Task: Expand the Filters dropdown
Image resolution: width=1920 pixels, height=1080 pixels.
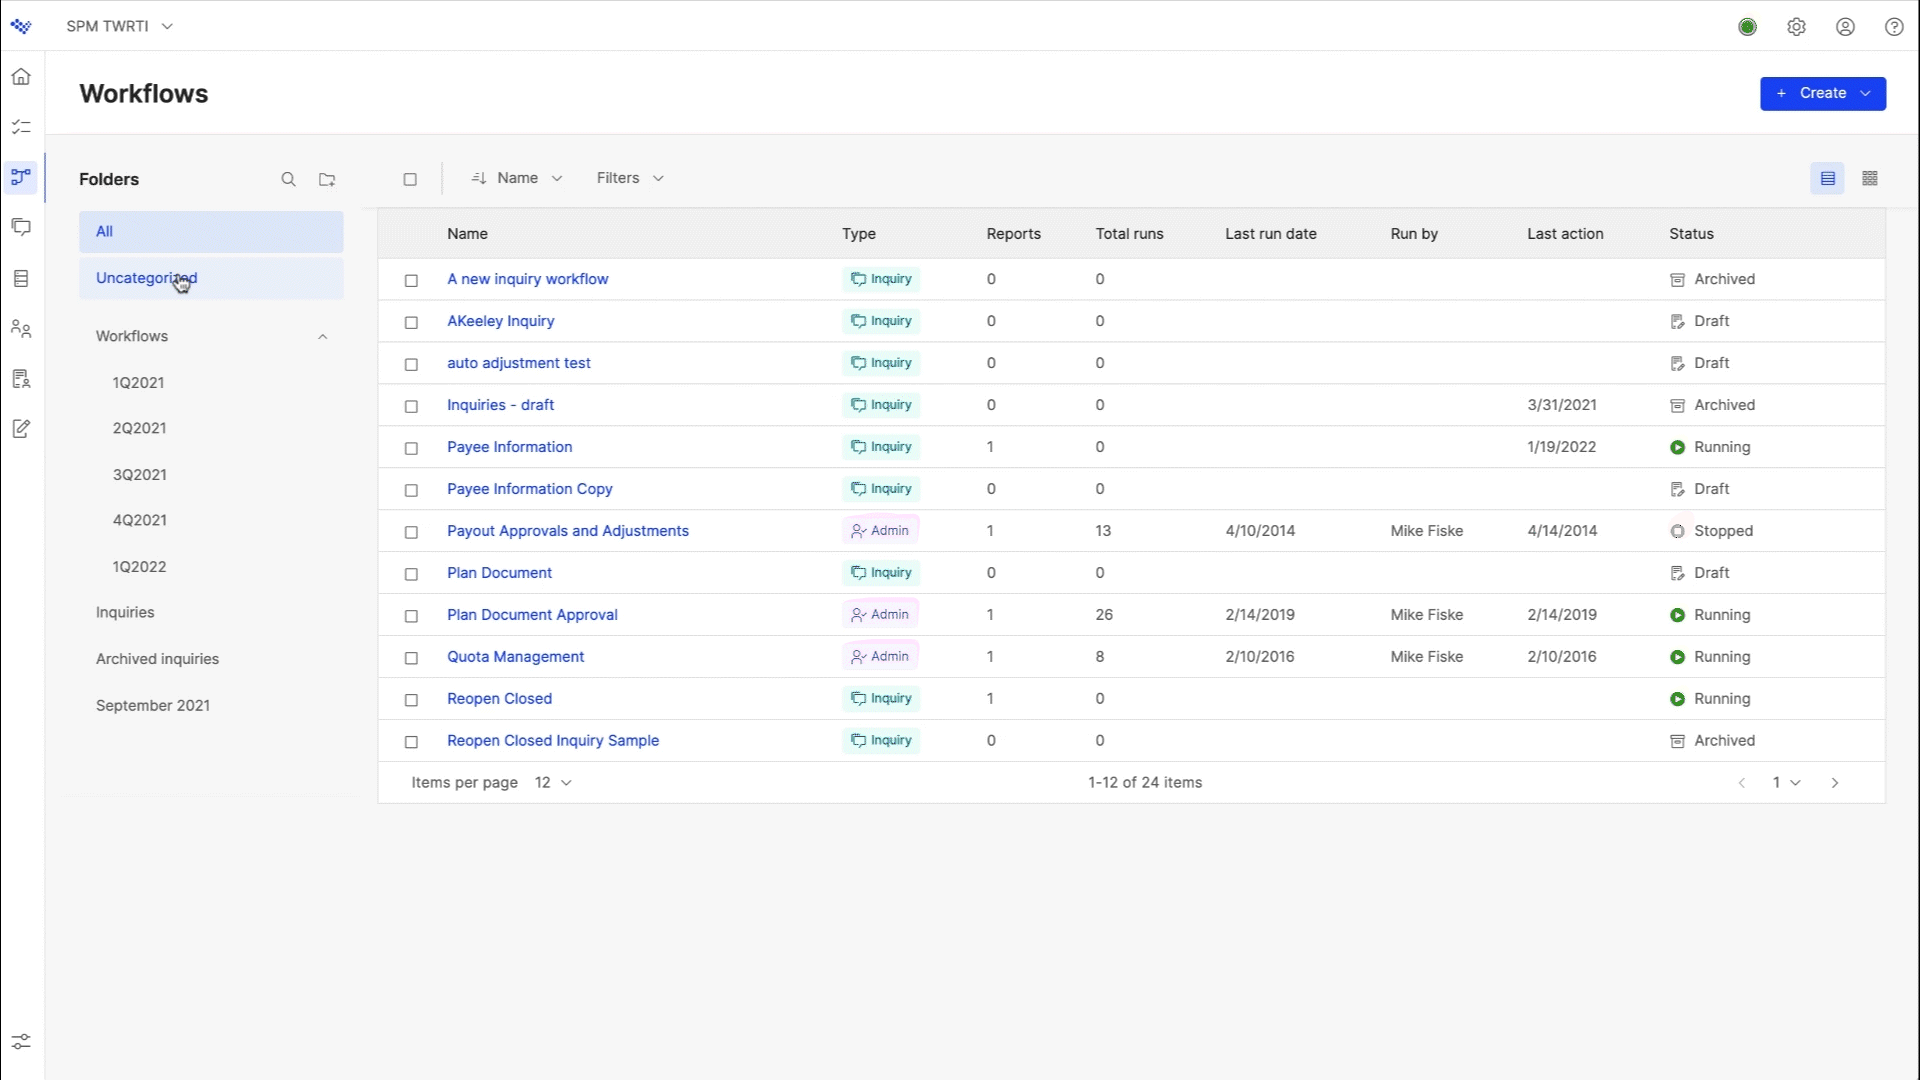Action: (630, 178)
